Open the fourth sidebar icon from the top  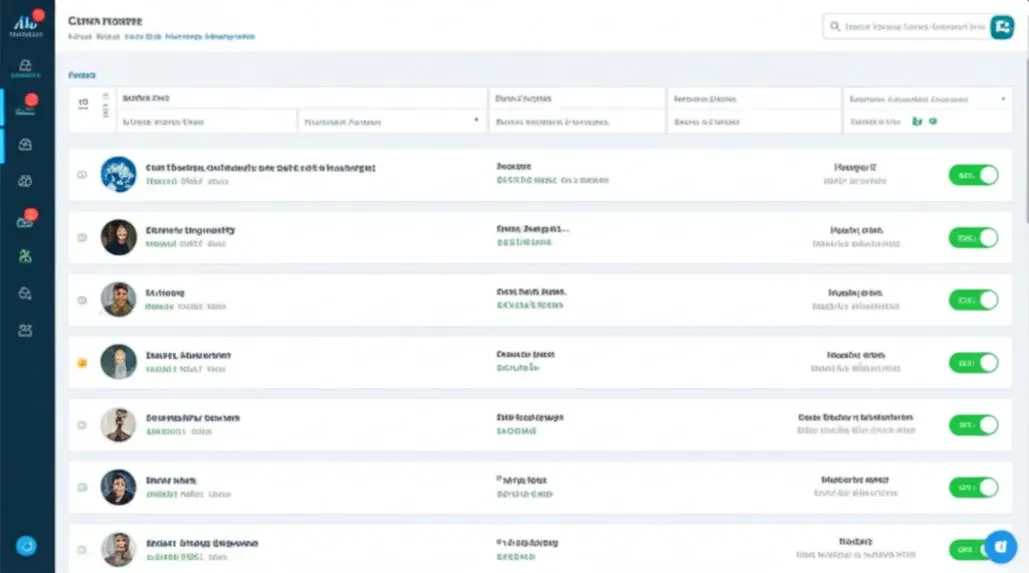click(26, 180)
